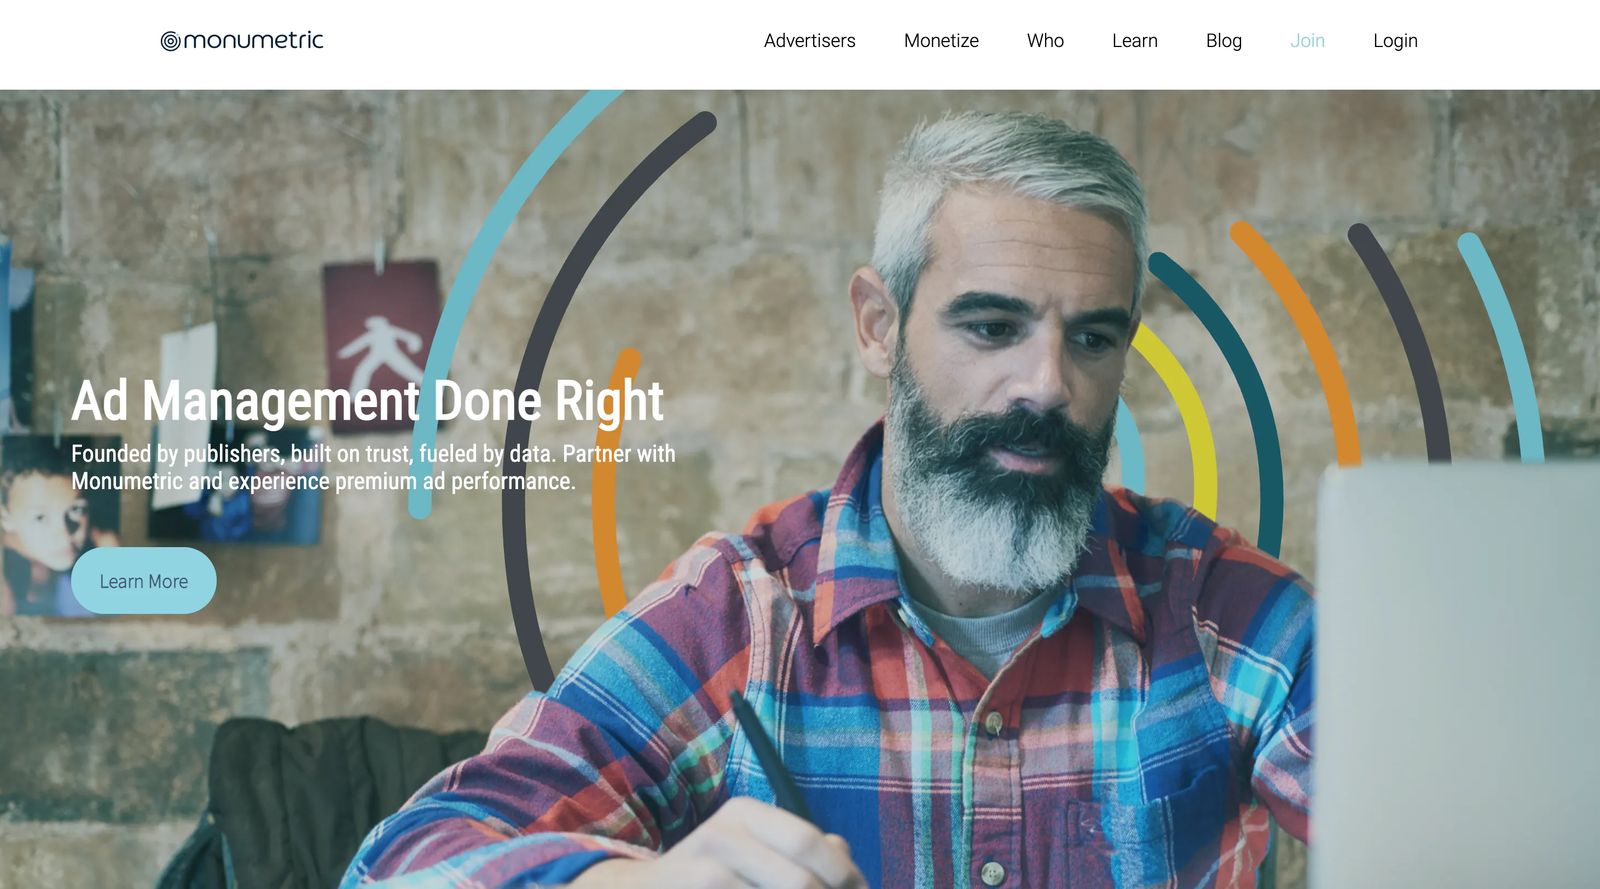Click the laptop in the foreground
Viewport: 1600px width, 889px height.
coord(1458,675)
